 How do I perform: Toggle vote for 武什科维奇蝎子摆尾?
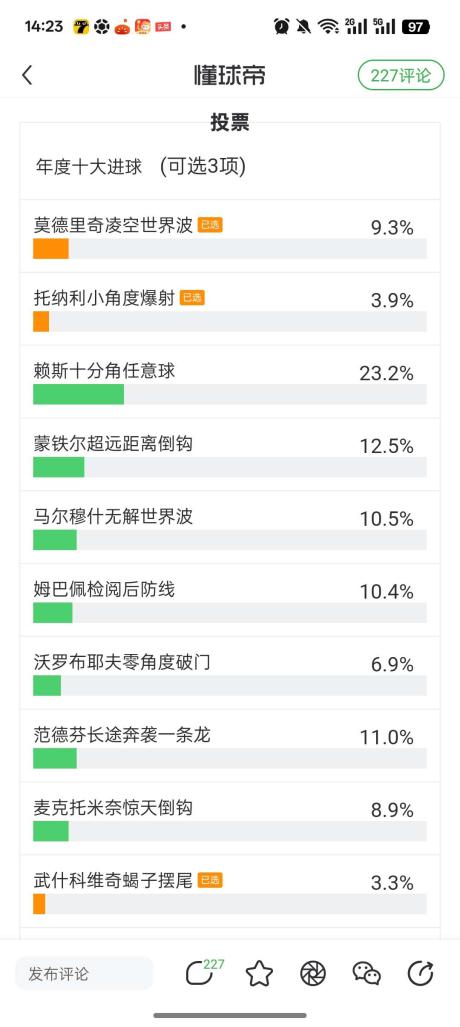point(230,891)
